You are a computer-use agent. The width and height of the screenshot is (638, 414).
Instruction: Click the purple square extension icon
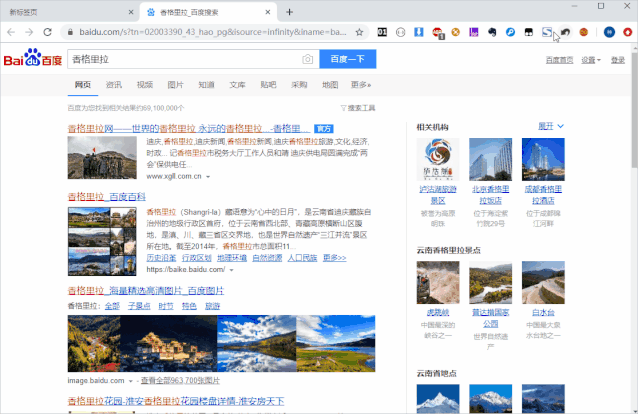click(474, 32)
